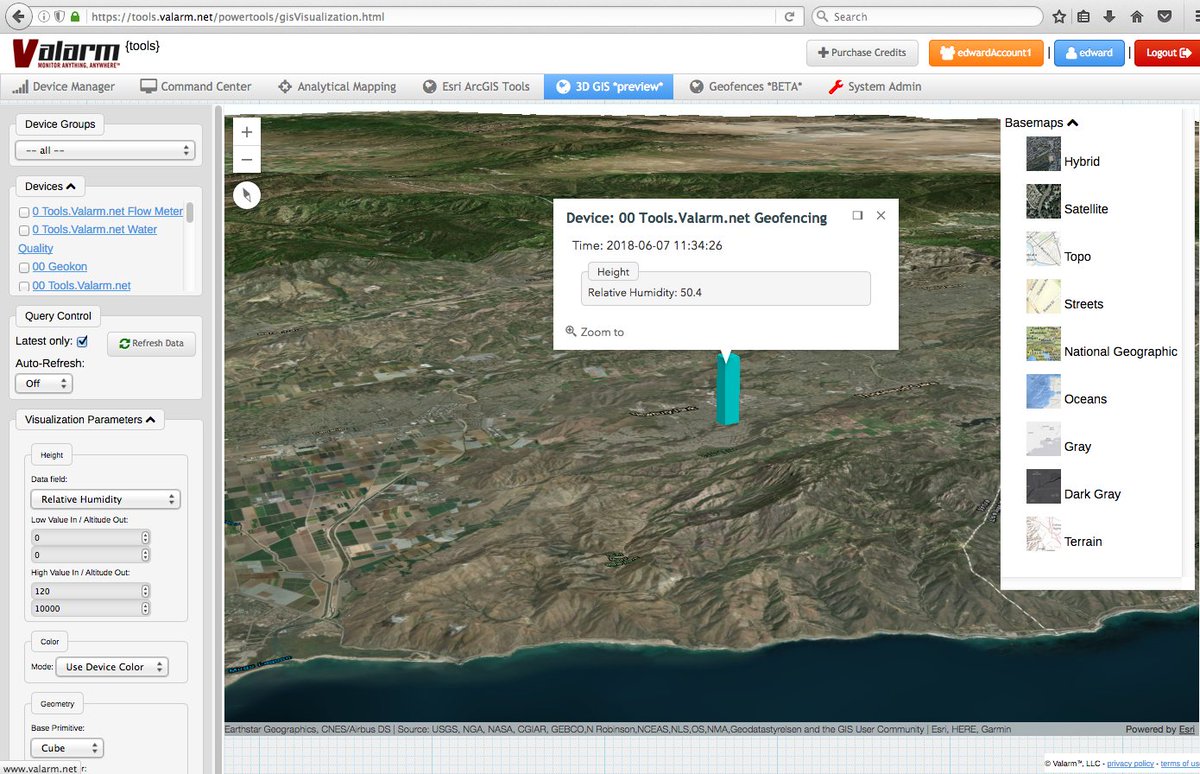Click the Refresh Data button
This screenshot has height=774, width=1200.
pos(151,343)
